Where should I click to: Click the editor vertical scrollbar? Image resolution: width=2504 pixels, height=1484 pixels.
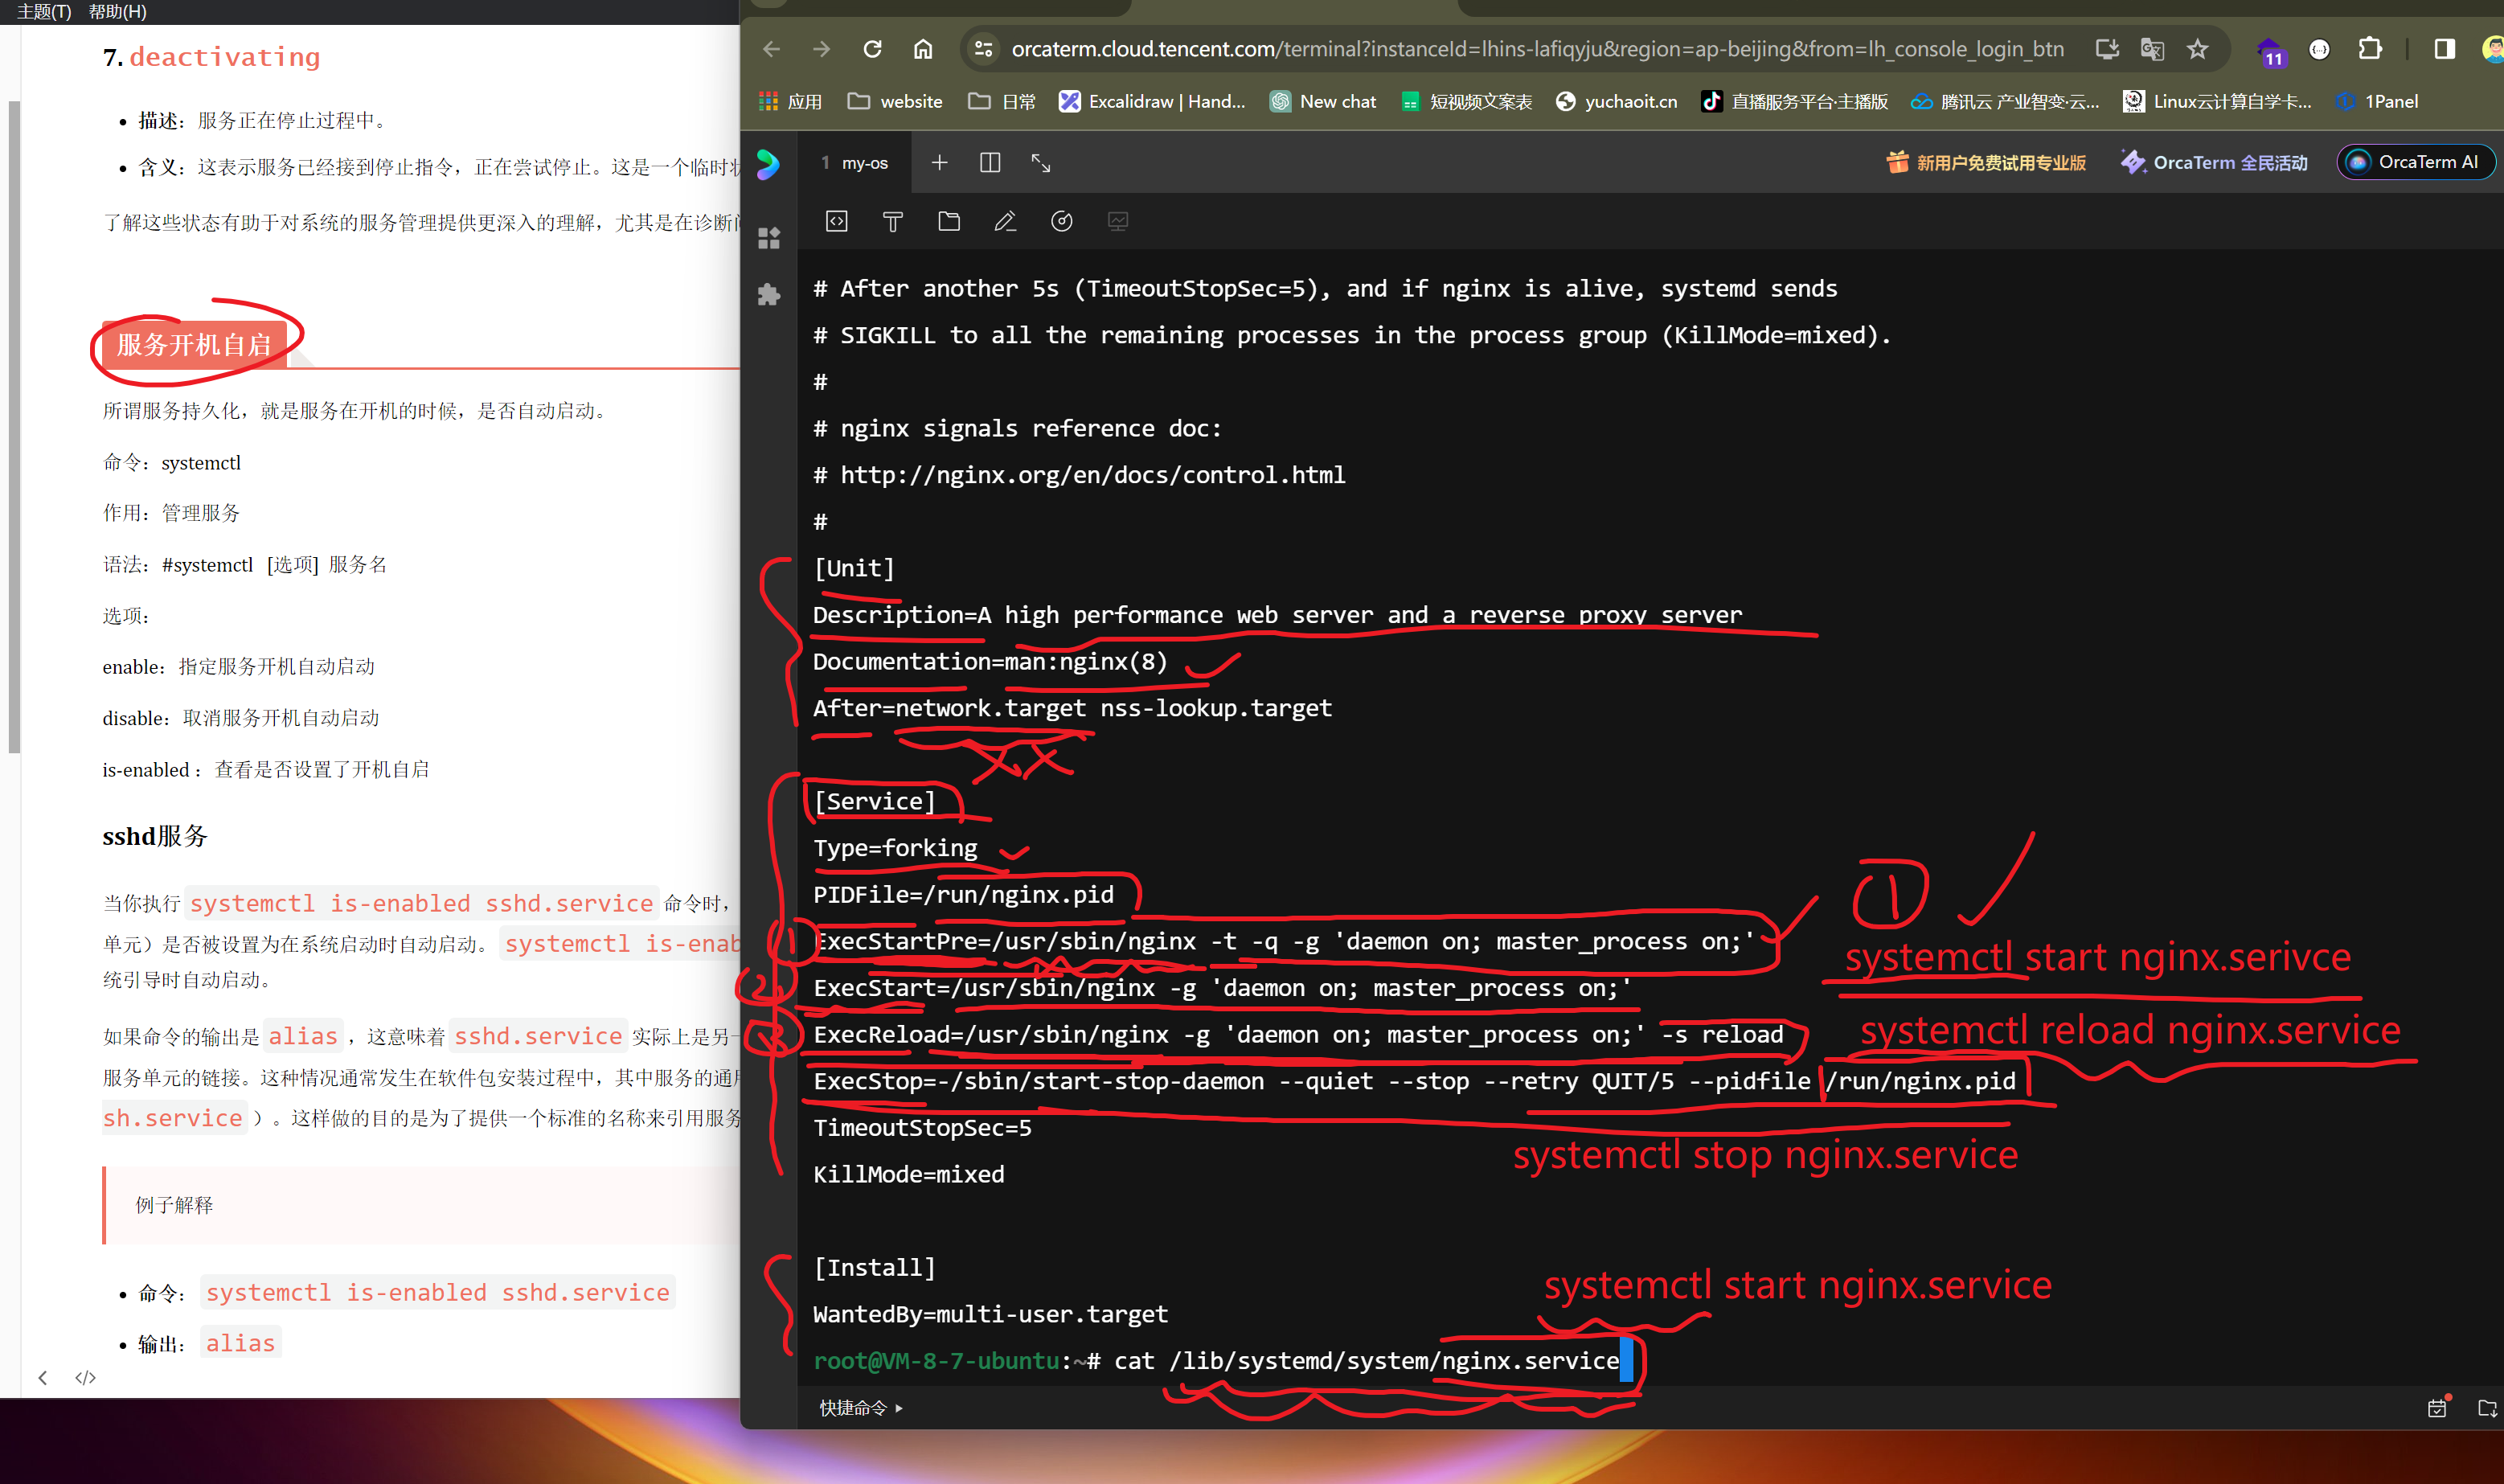point(14,425)
